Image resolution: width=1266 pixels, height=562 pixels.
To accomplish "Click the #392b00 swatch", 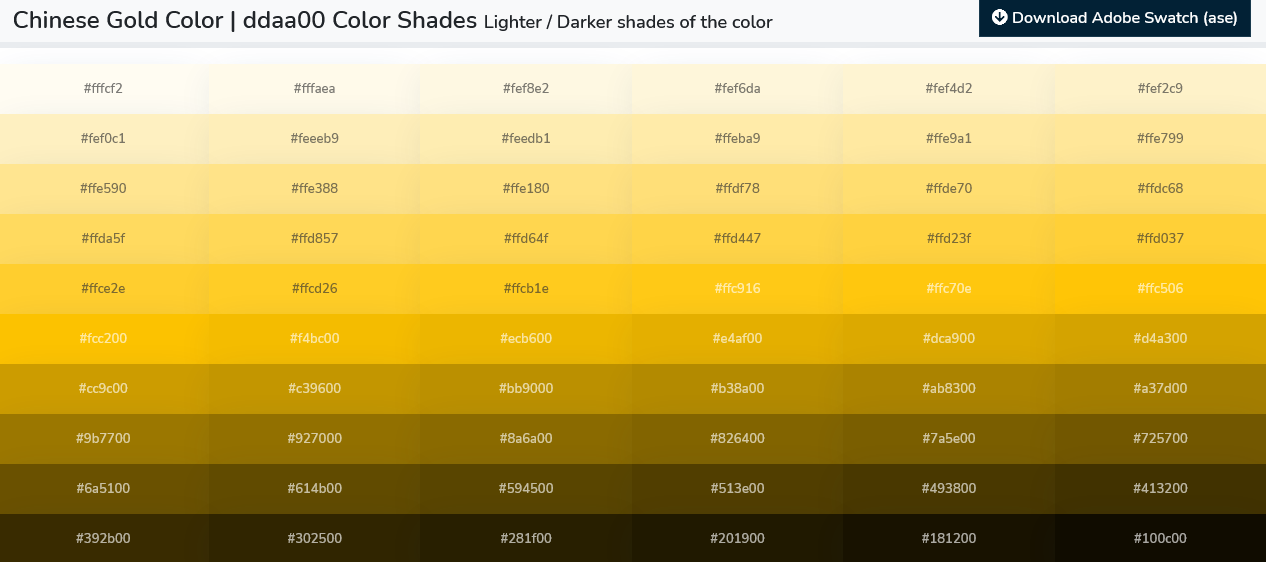I will pos(103,538).
